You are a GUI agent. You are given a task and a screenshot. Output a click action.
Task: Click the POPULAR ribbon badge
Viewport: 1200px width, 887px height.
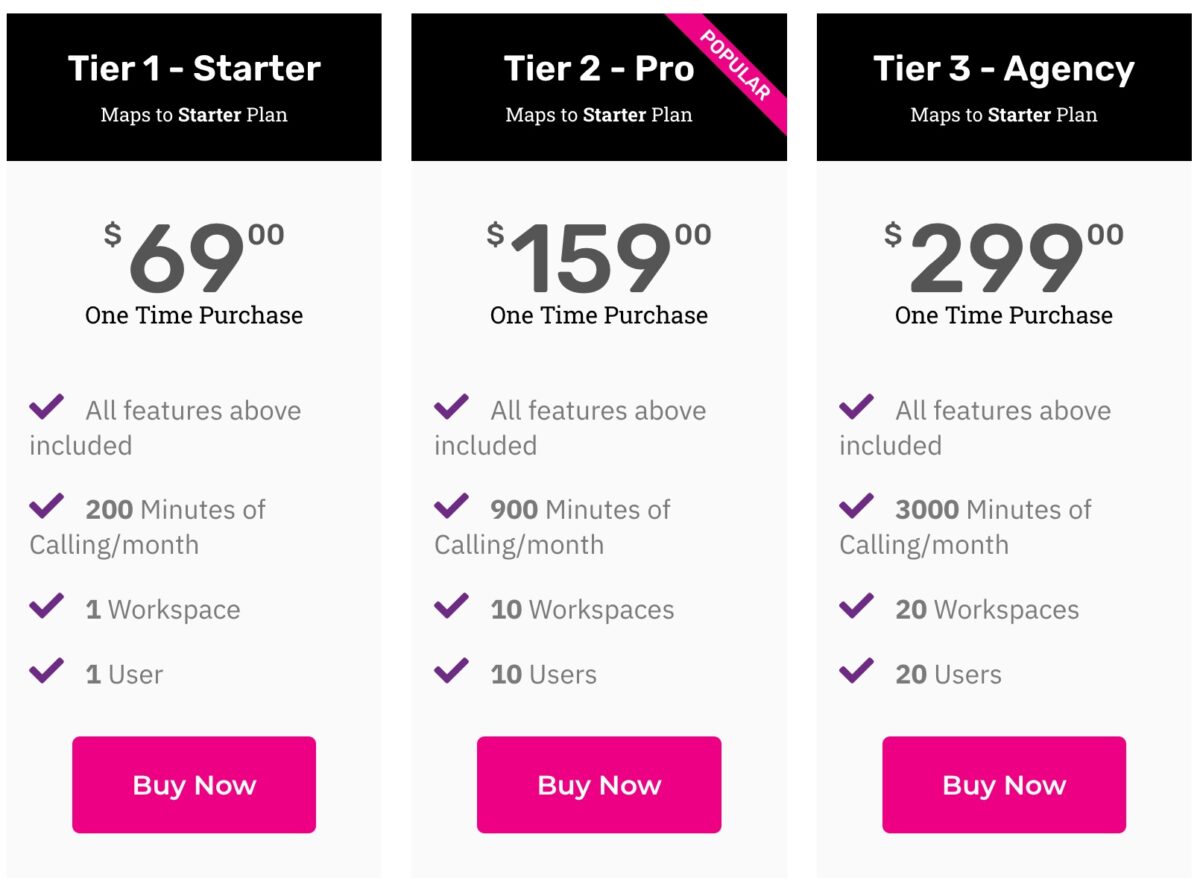tap(736, 66)
